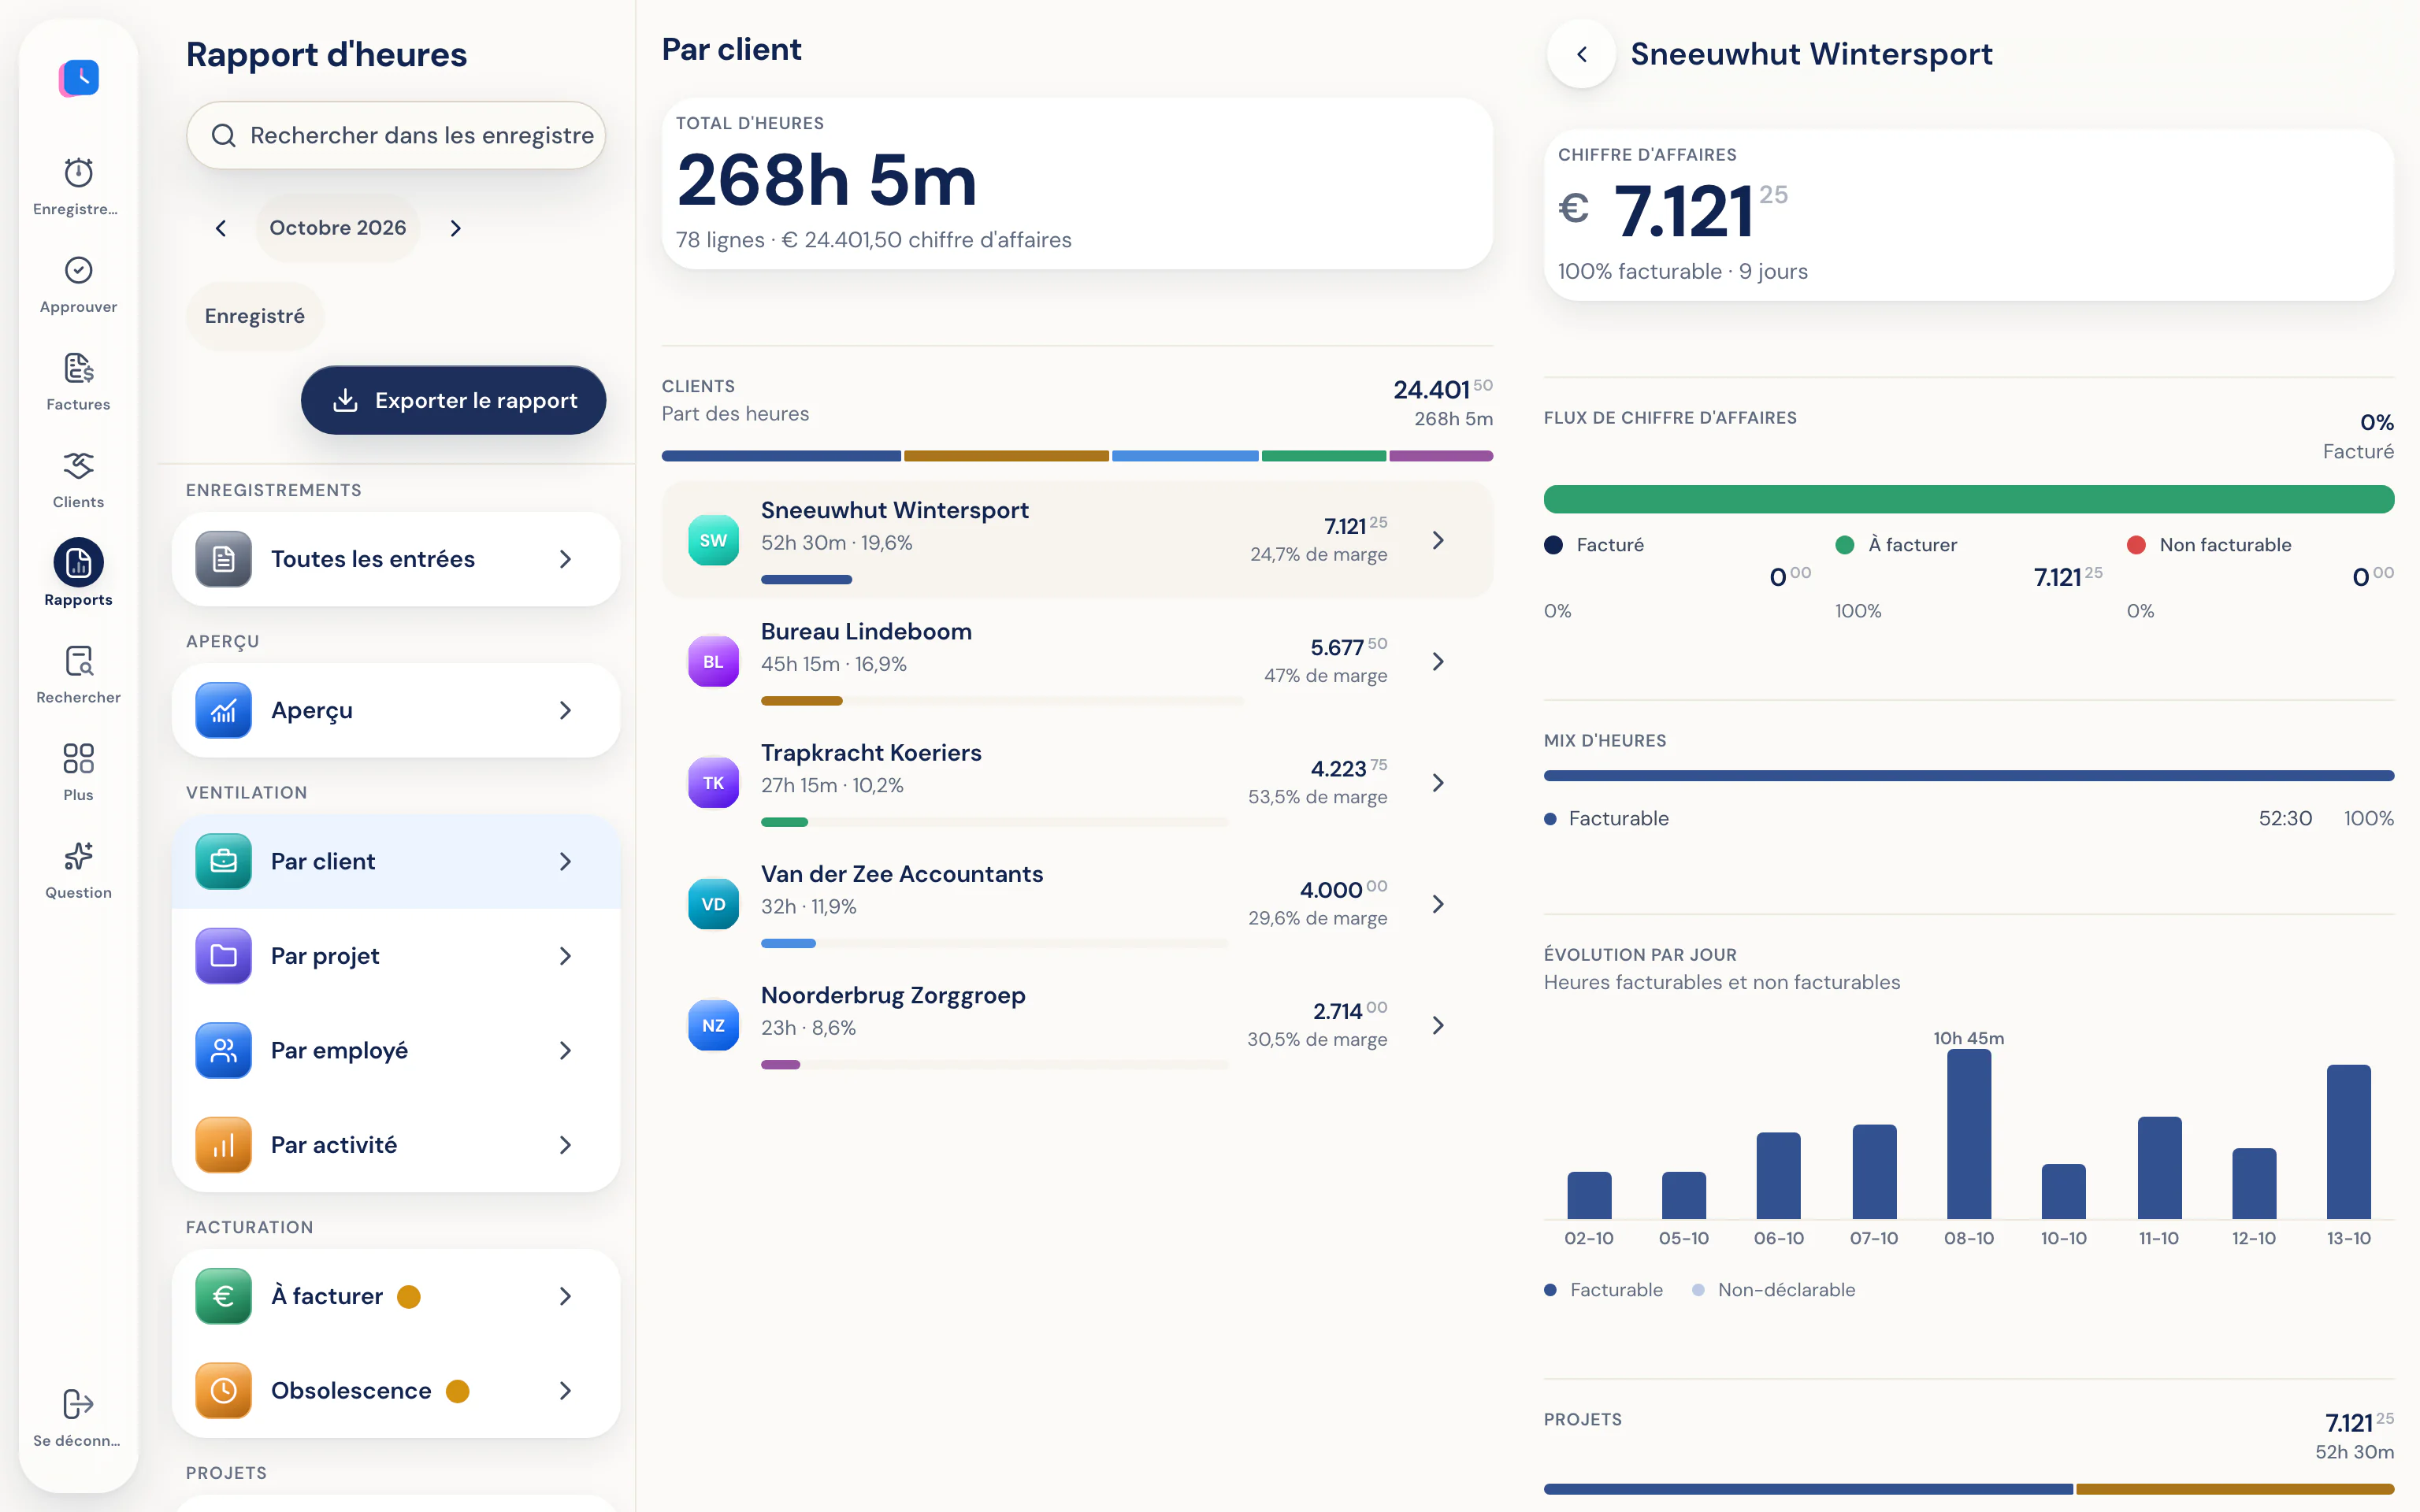Click the Aperçu chart icon
Image resolution: width=2420 pixels, height=1512 pixels.
click(223, 710)
